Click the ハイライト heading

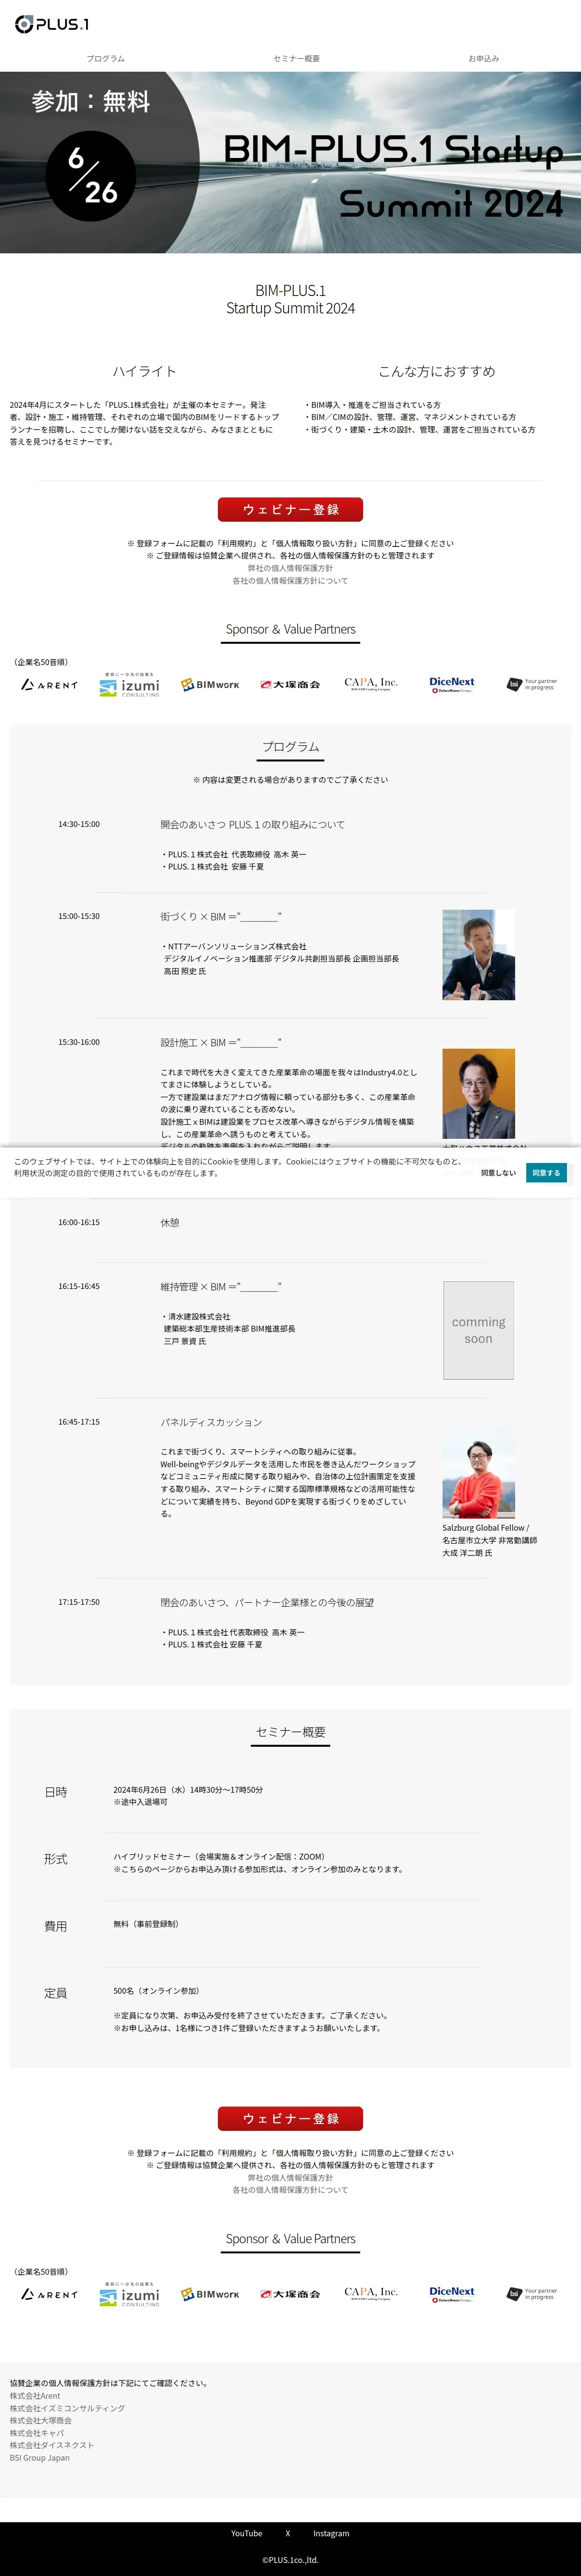point(145,371)
